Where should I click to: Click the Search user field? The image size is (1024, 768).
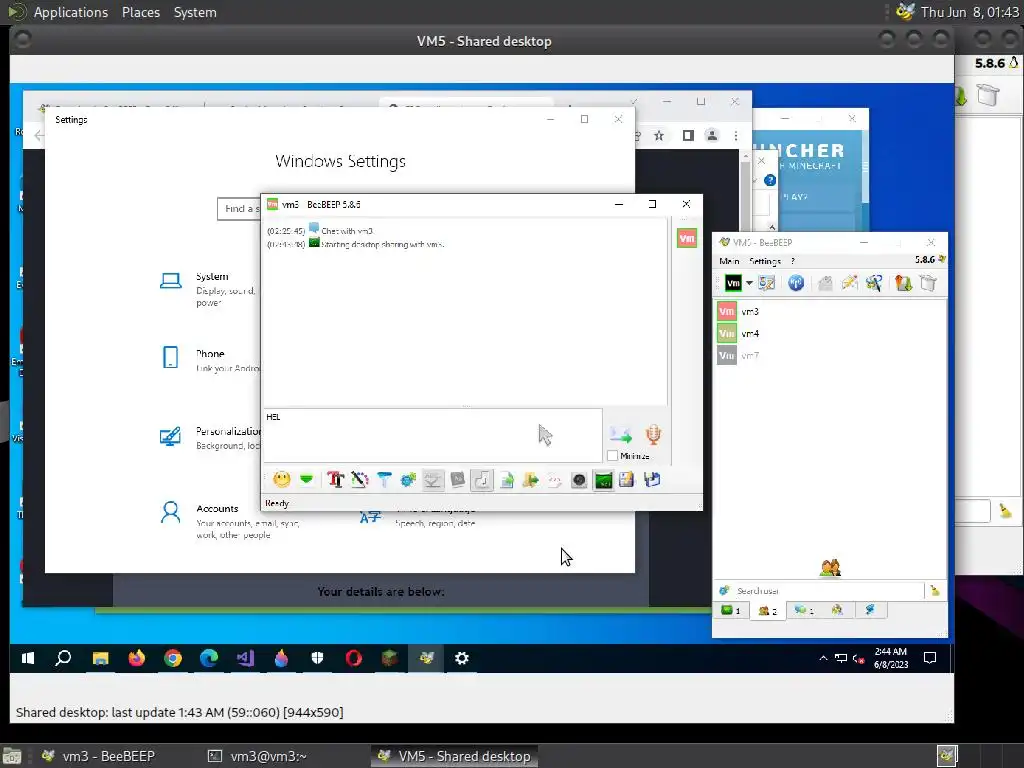[x=828, y=590]
